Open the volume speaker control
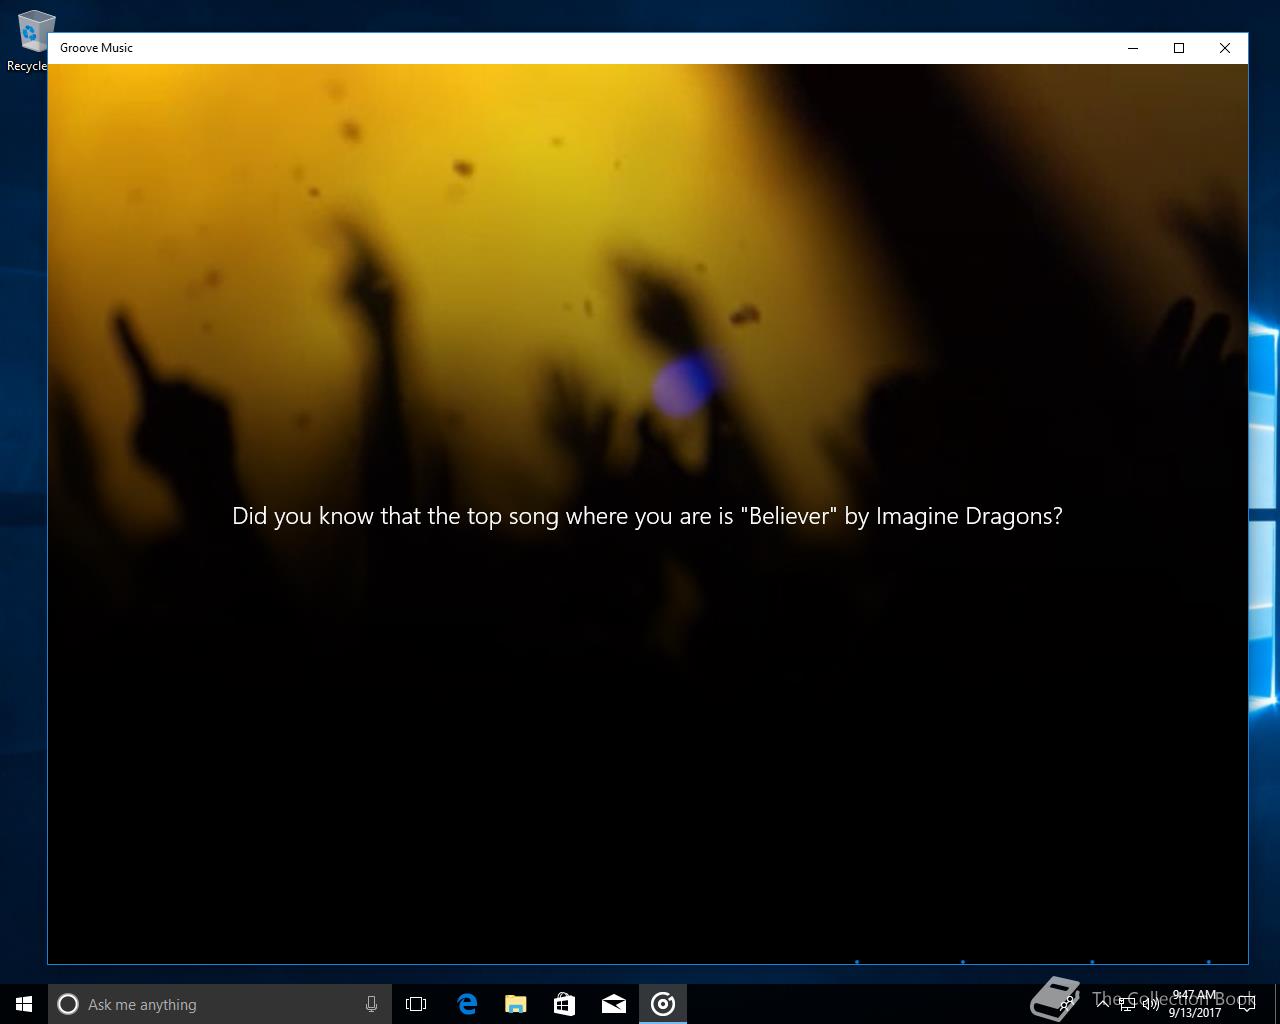Viewport: 1280px width, 1024px height. (1151, 1004)
